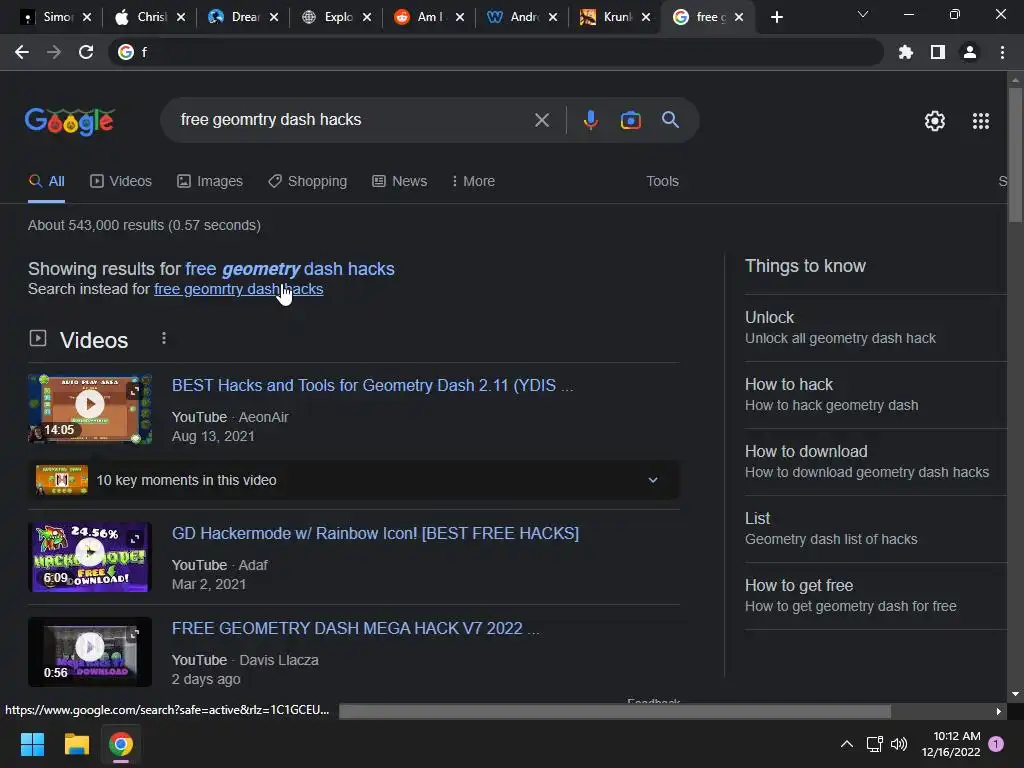The width and height of the screenshot is (1024, 768).
Task: Switch to the Images results tab
Action: coord(210,181)
